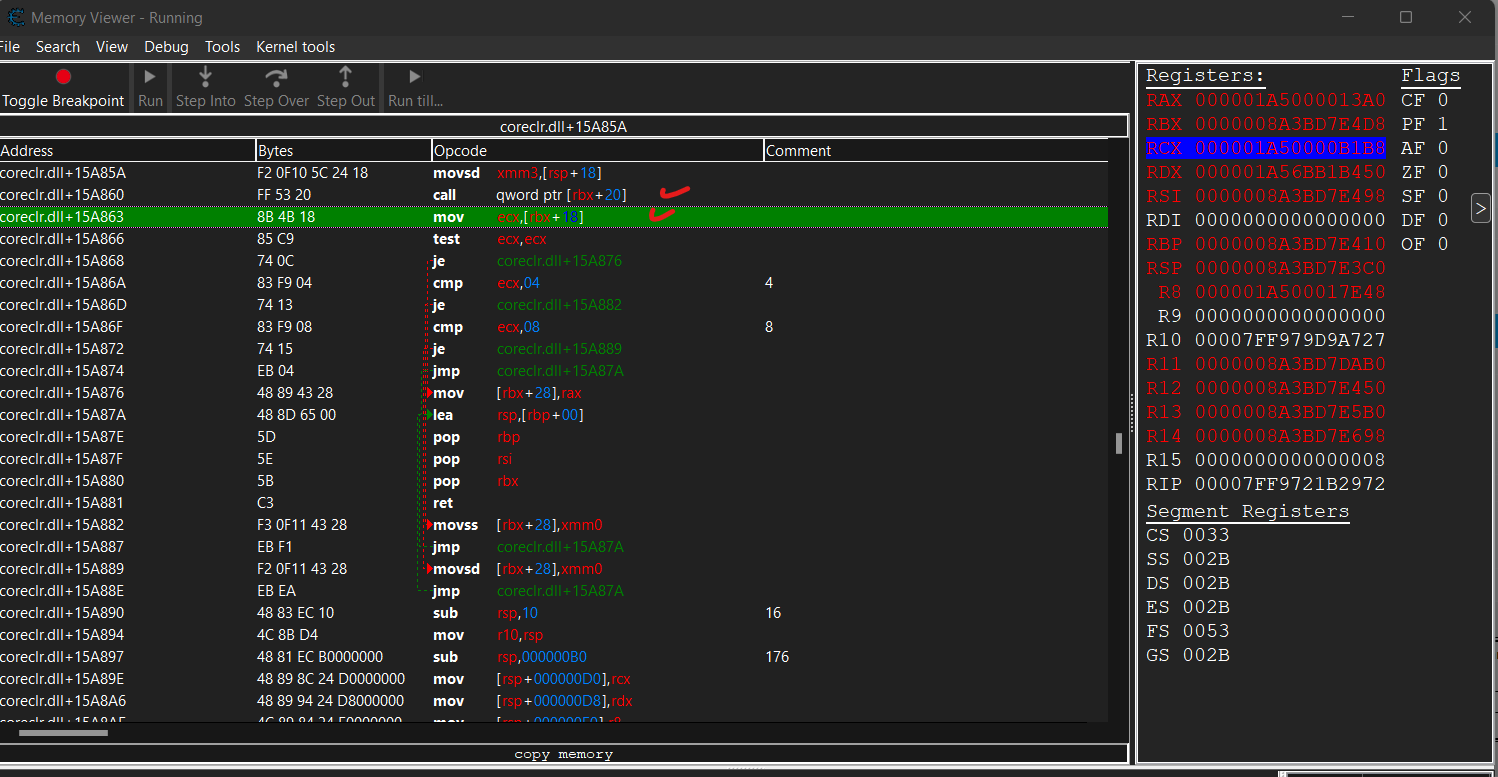Select the highlighted RCX register

coord(1266,148)
